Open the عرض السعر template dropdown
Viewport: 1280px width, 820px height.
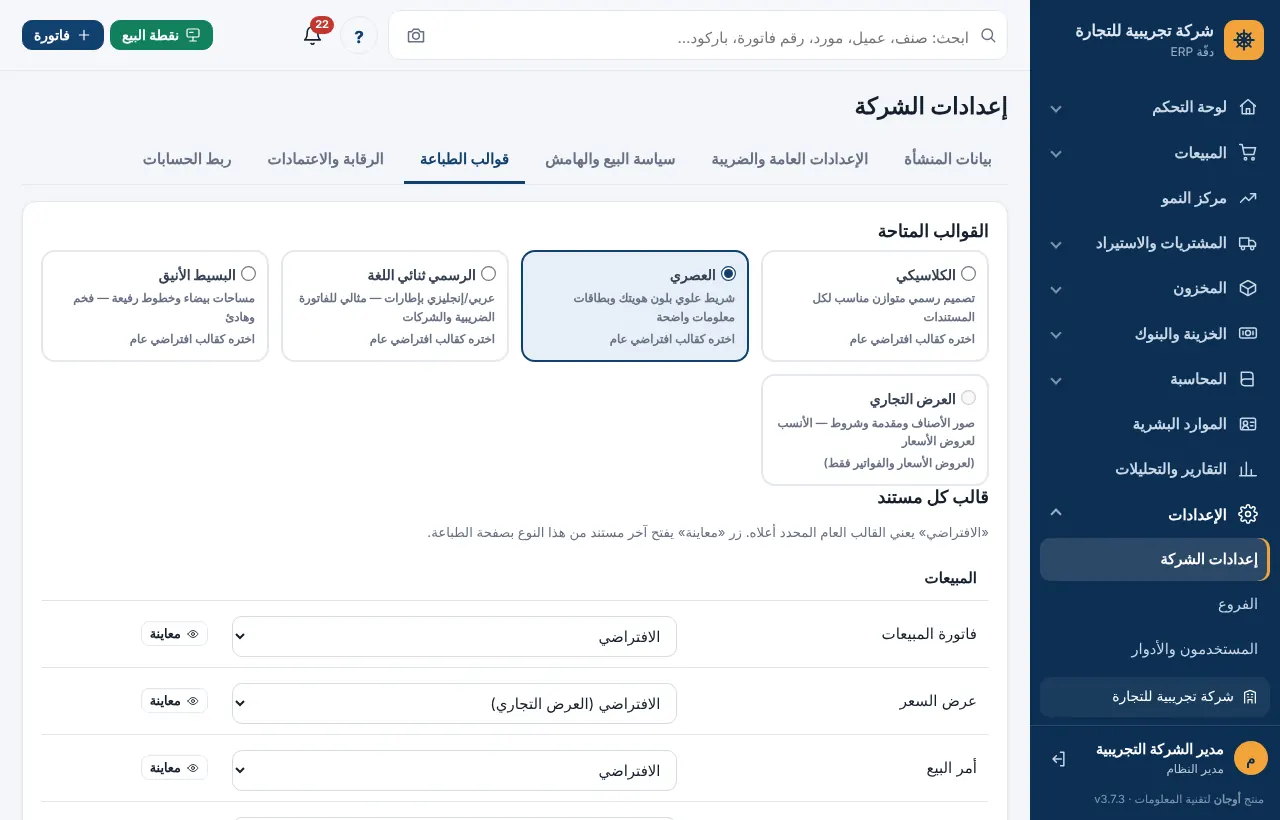tap(454, 704)
